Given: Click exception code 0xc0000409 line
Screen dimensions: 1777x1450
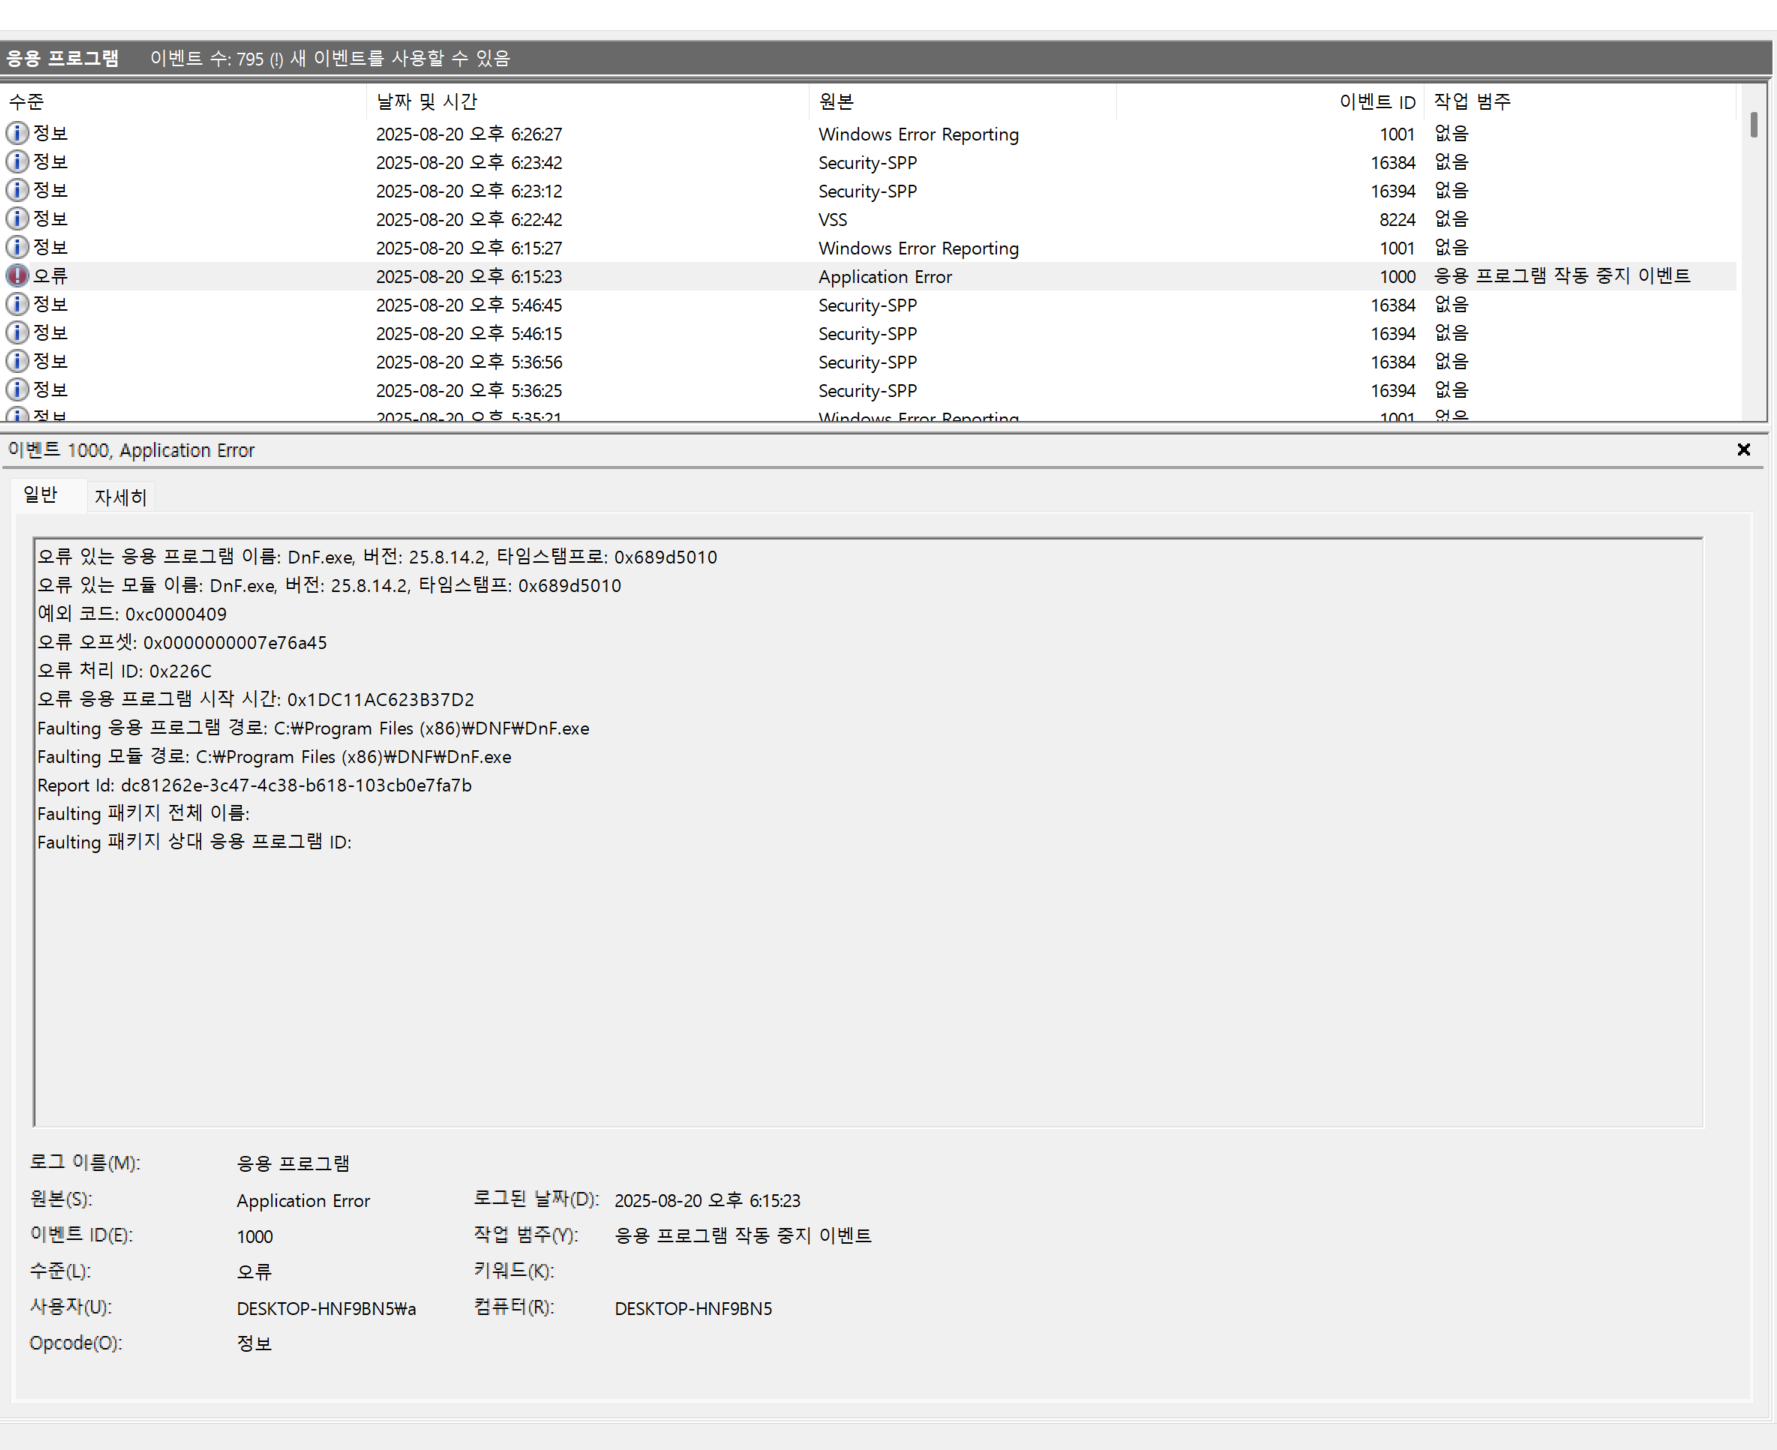Looking at the screenshot, I should pos(132,614).
